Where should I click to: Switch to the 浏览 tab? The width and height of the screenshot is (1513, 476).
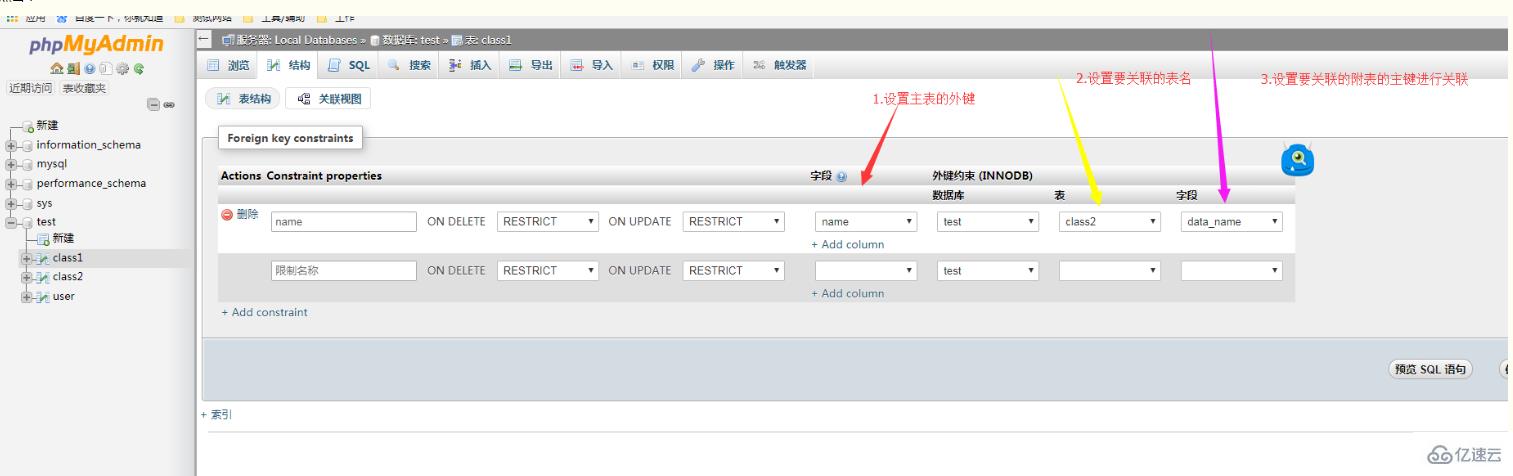[229, 66]
